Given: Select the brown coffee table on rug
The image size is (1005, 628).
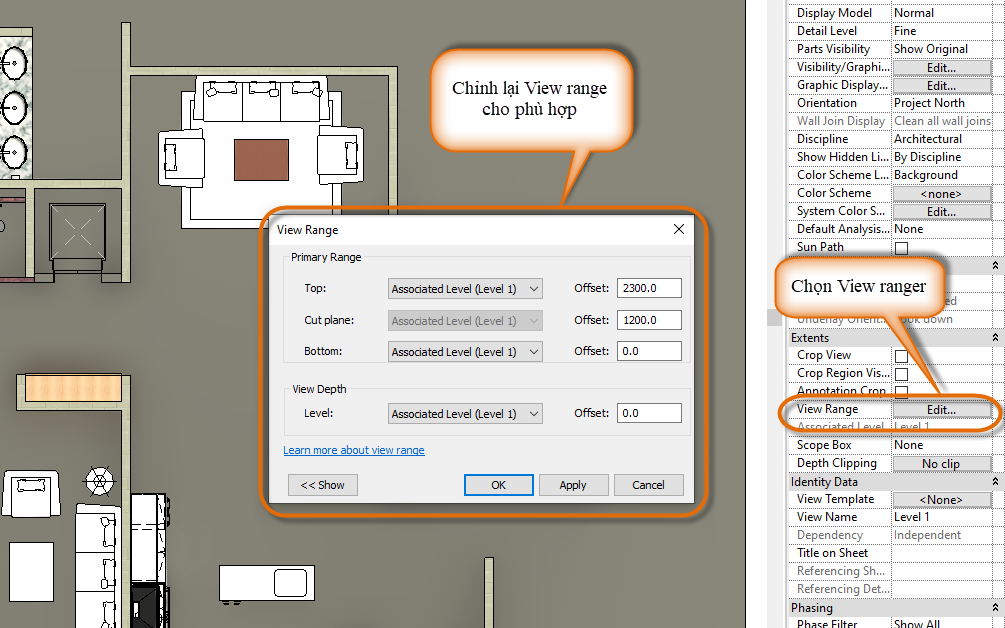Looking at the screenshot, I should 261,159.
